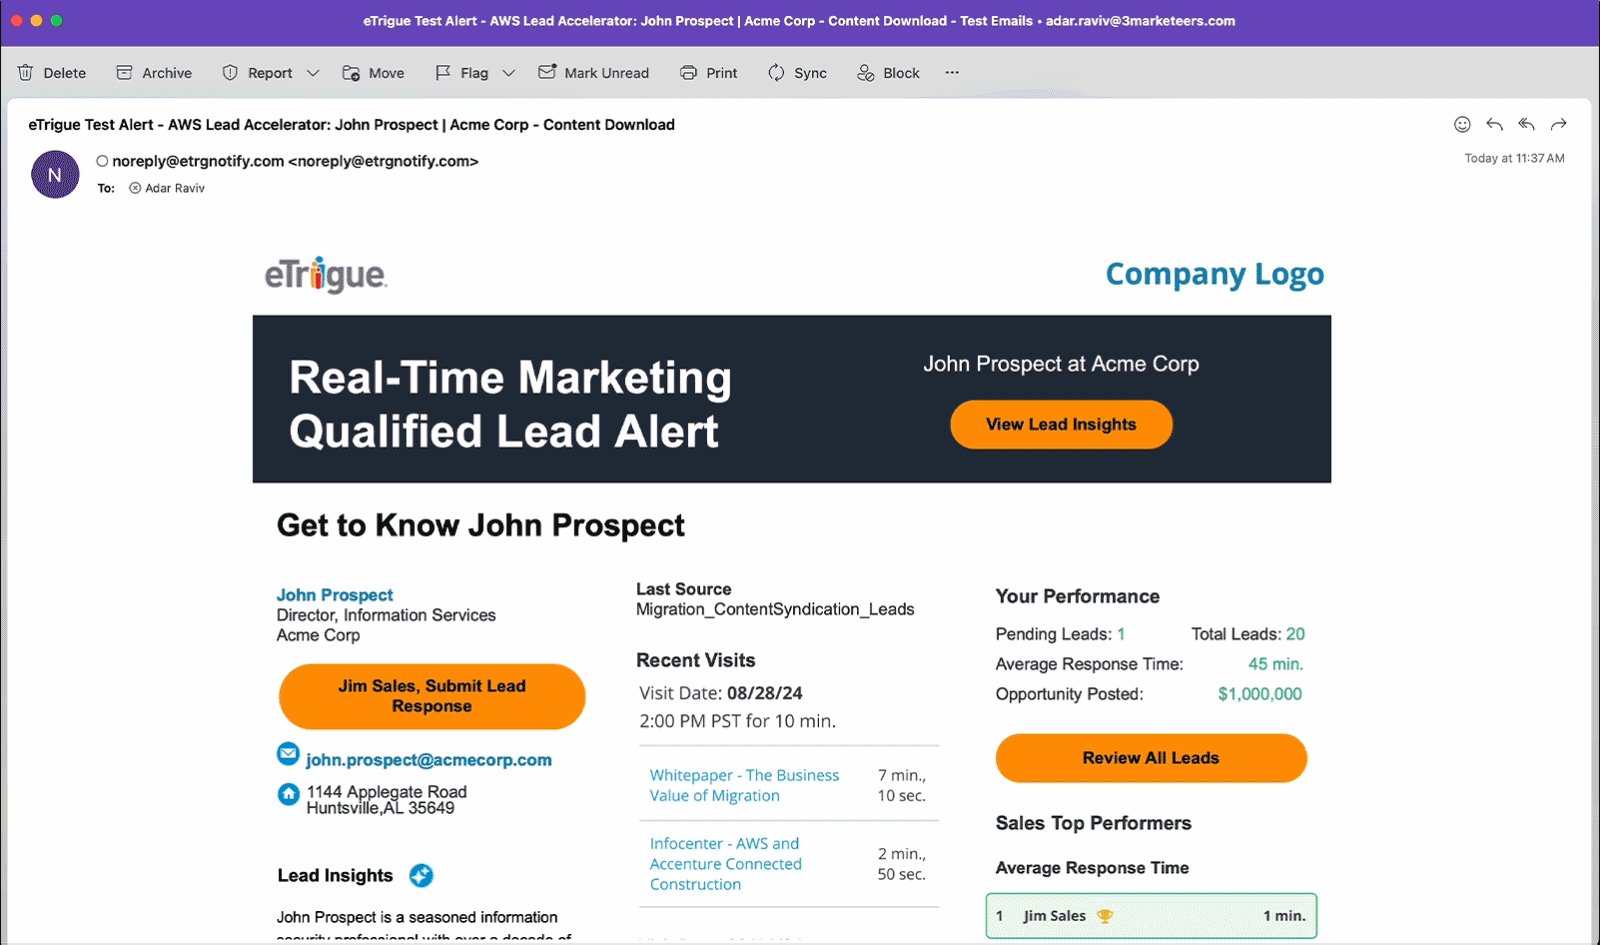Image resolution: width=1600 pixels, height=945 pixels.
Task: Click the Company Logo placeholder
Action: pos(1214,274)
